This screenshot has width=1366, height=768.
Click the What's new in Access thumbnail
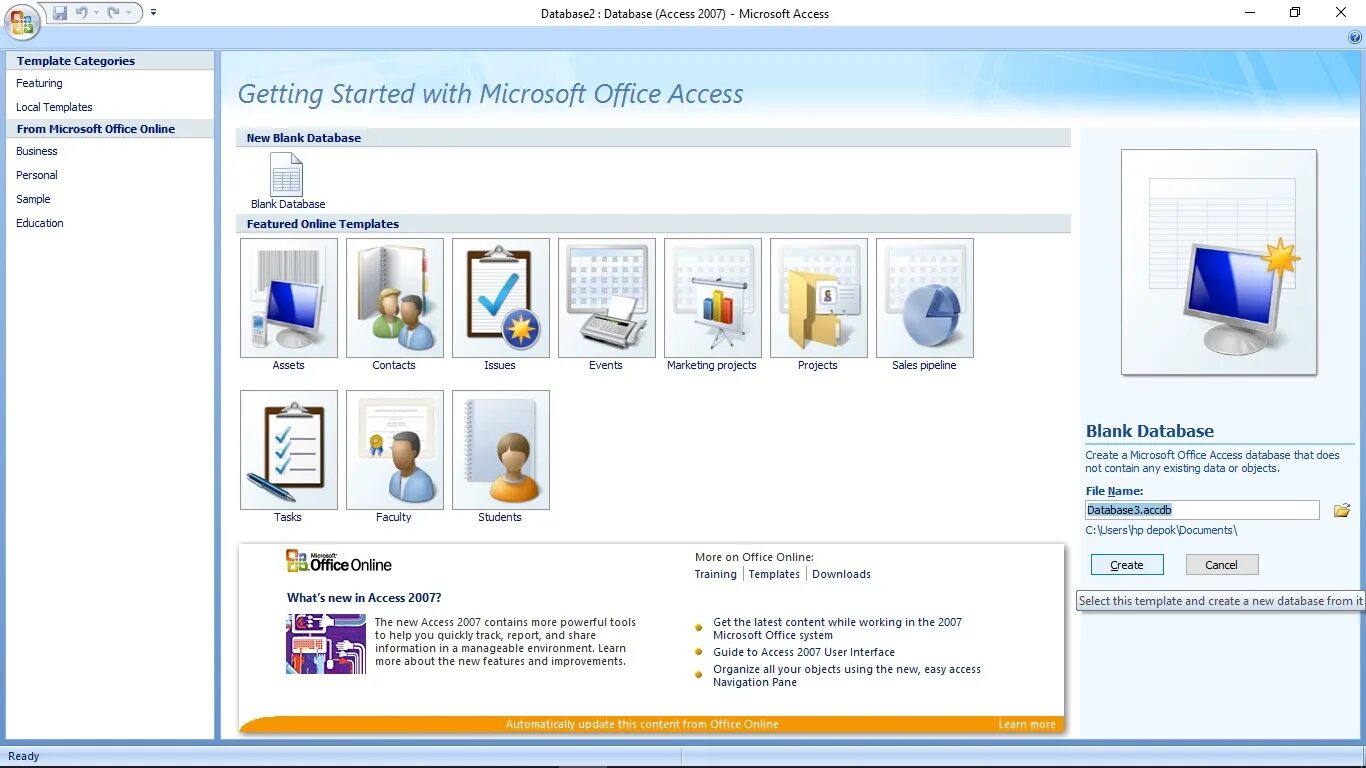click(326, 644)
